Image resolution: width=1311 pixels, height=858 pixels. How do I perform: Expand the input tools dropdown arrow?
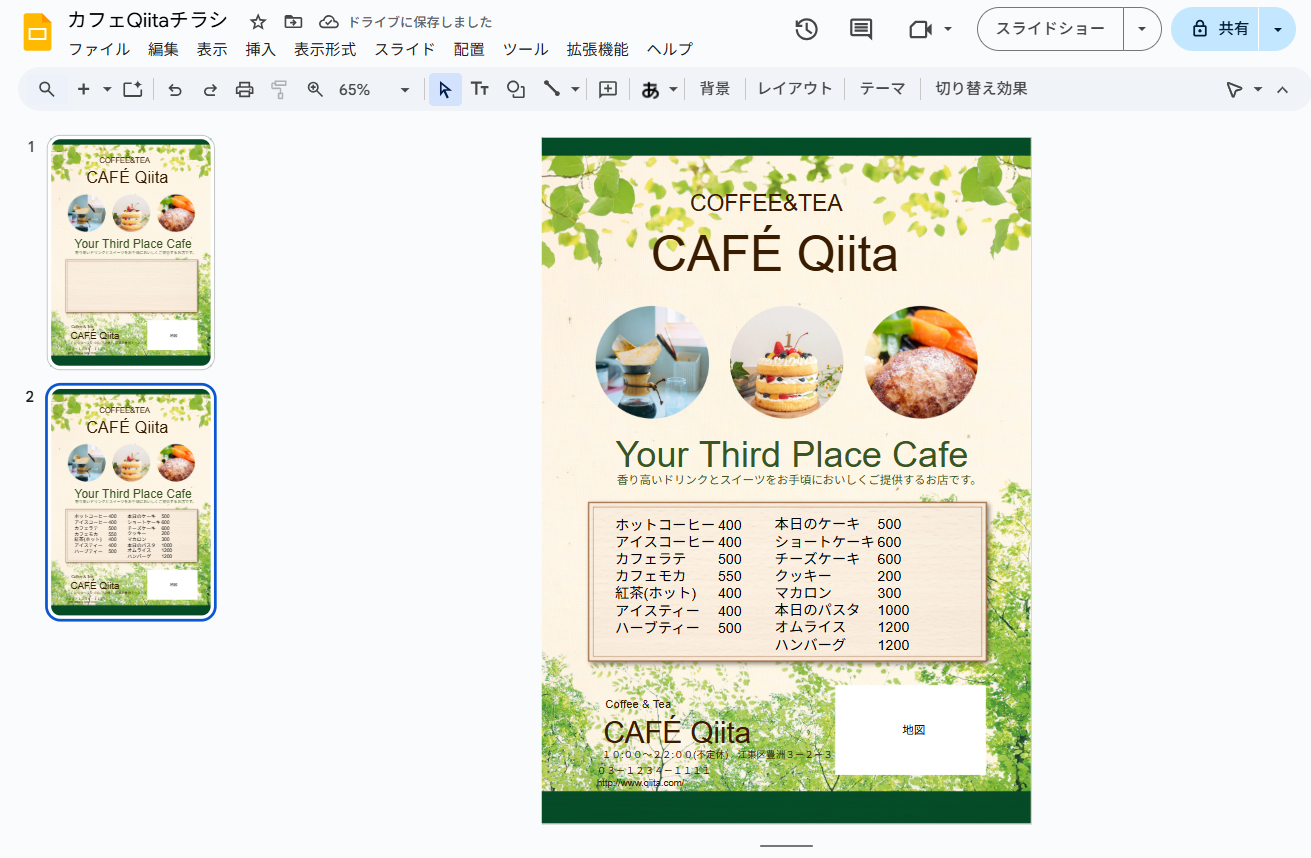click(x=674, y=89)
